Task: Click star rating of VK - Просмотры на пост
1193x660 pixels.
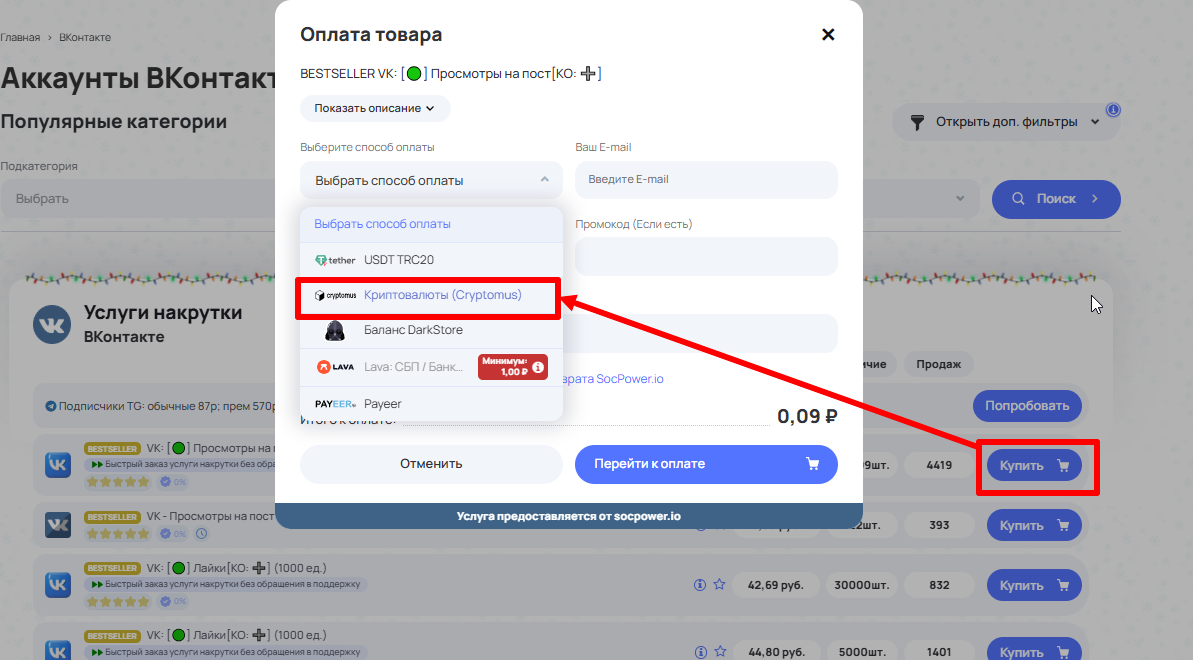Action: [118, 534]
